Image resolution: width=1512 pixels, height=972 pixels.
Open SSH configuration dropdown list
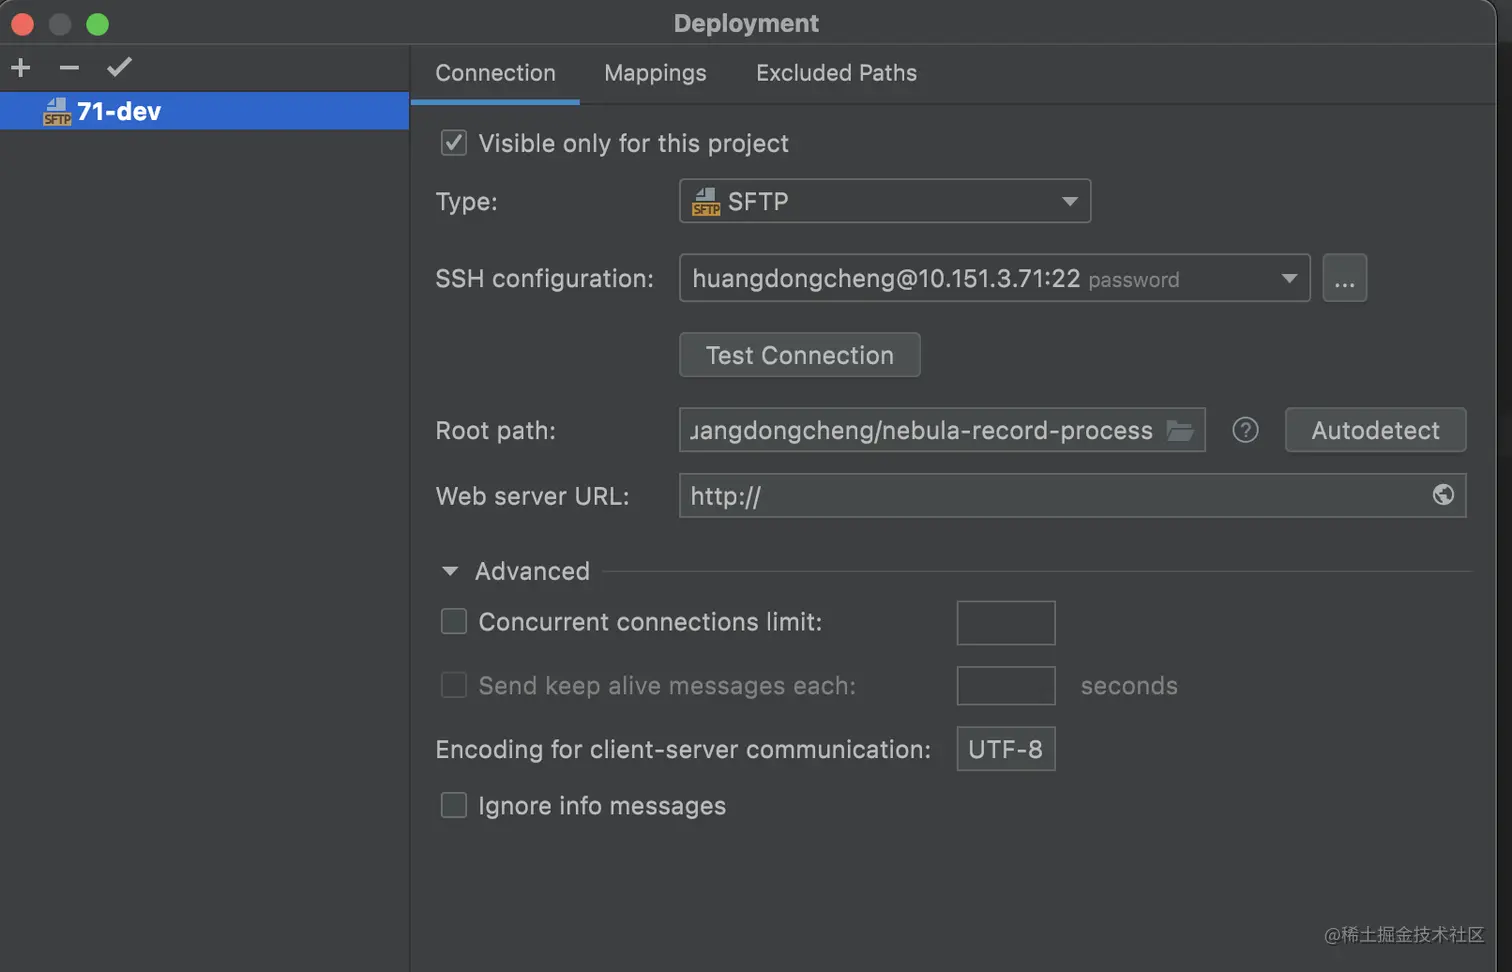[x=994, y=278]
